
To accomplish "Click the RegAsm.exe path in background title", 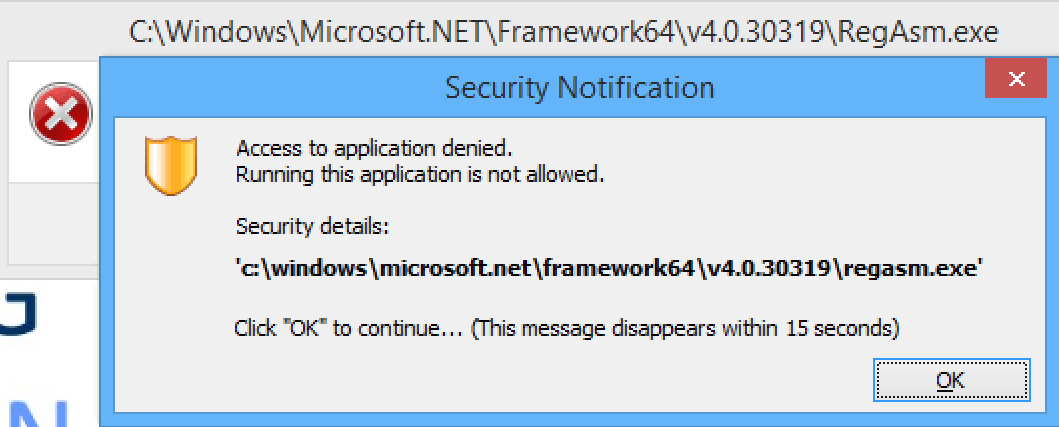I will click(x=563, y=32).
